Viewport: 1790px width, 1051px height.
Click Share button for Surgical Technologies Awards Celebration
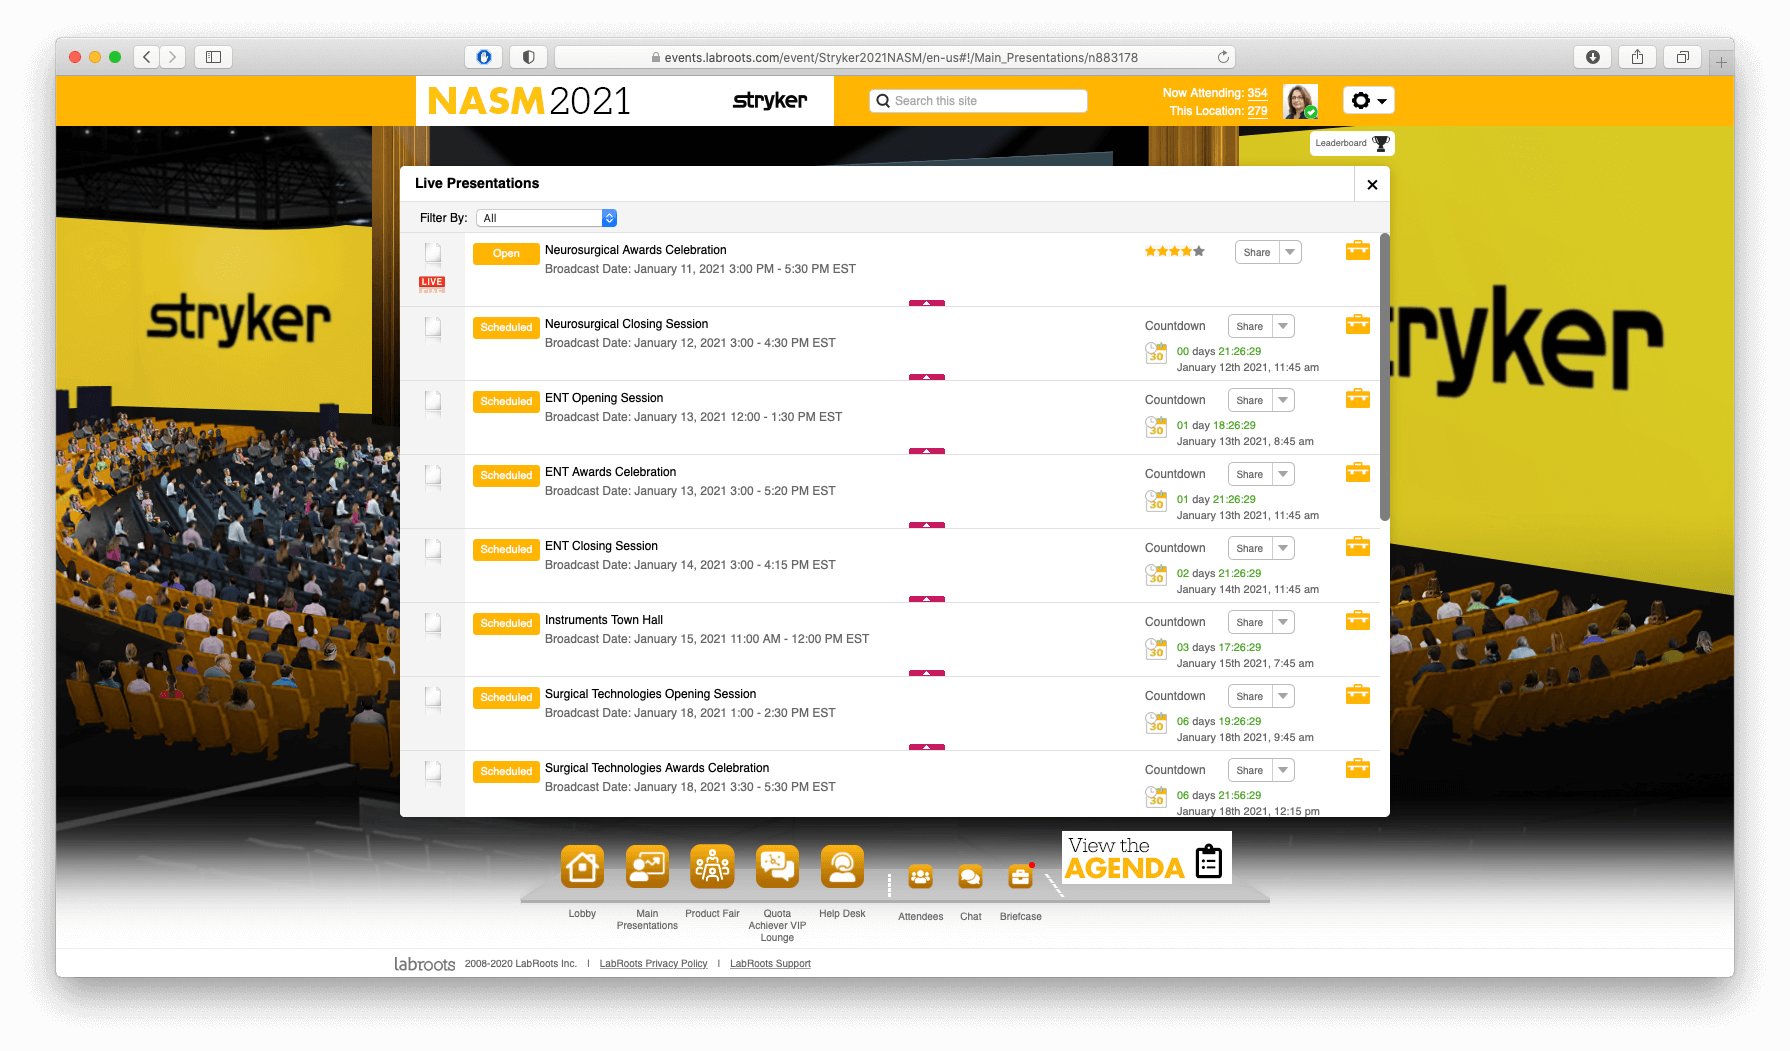coord(1250,770)
